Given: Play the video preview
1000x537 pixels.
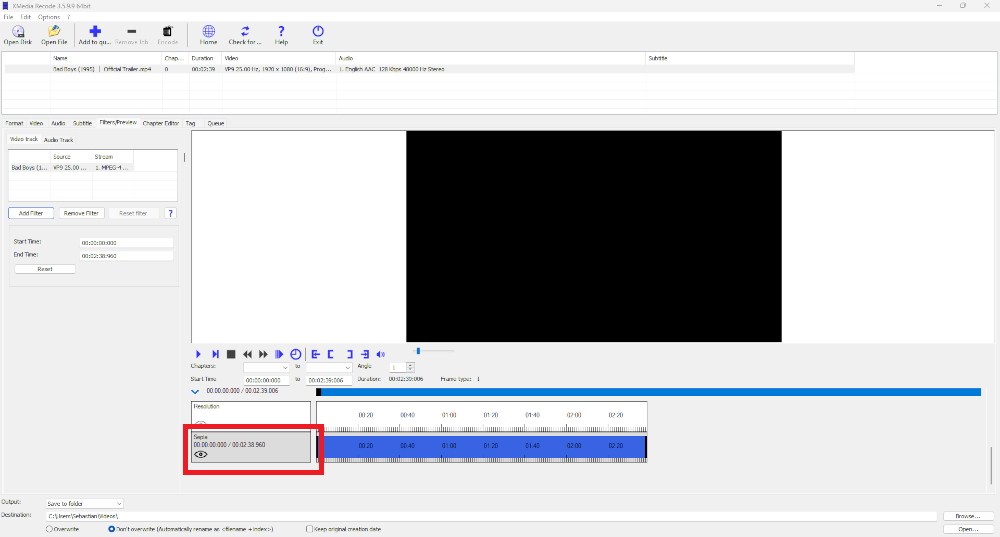Looking at the screenshot, I should pos(198,354).
